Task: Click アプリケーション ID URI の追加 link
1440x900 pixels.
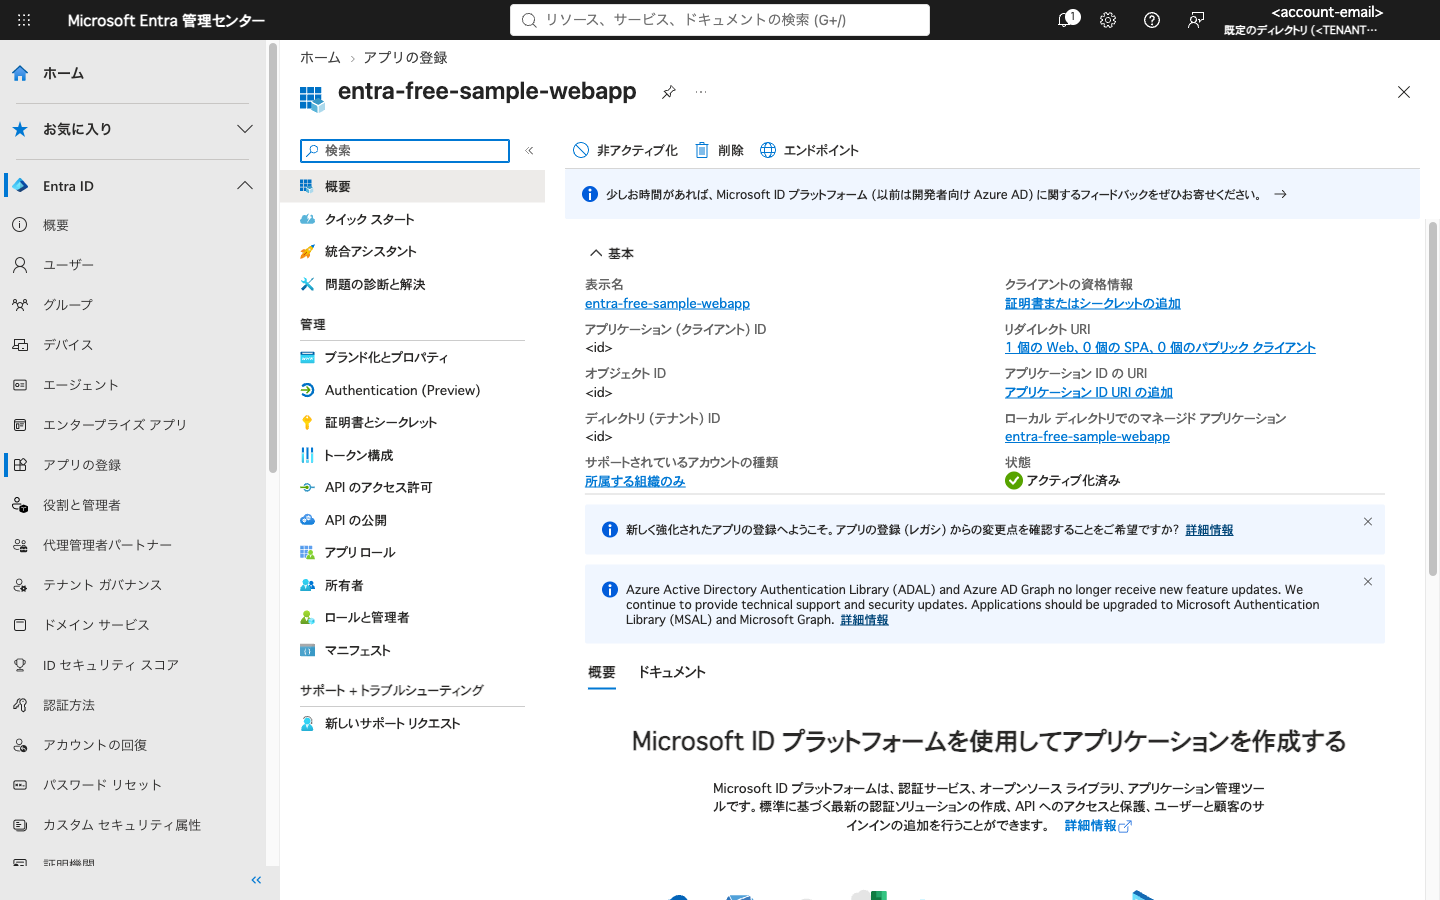Action: (1088, 393)
